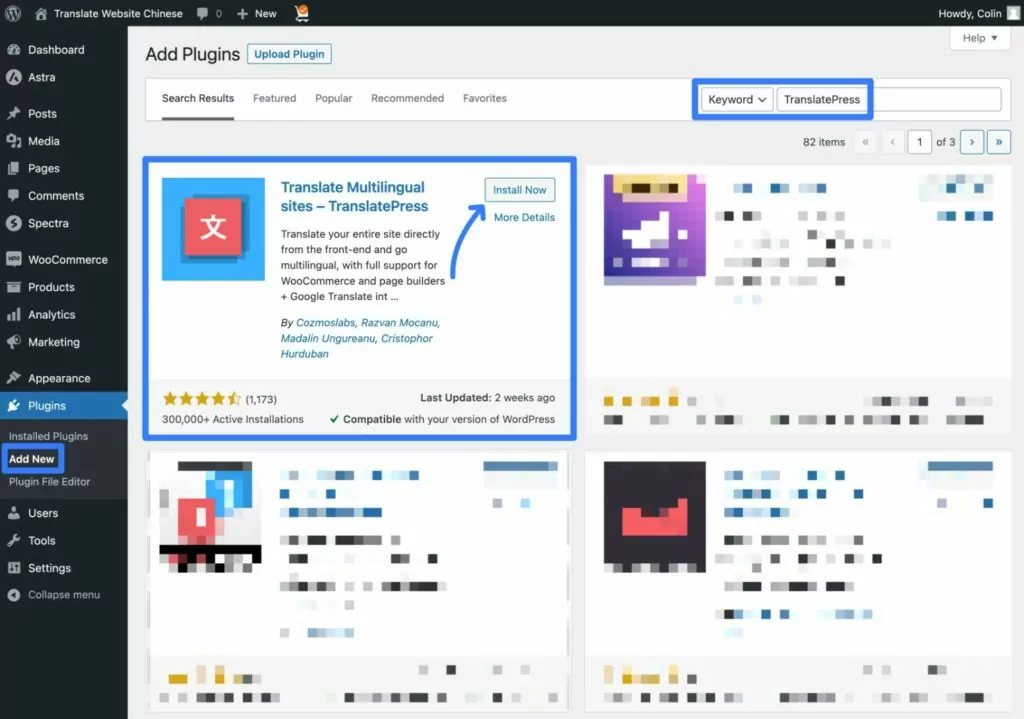Click the Comments speech bubble sidebar icon
The width and height of the screenshot is (1024, 719).
coord(14,195)
